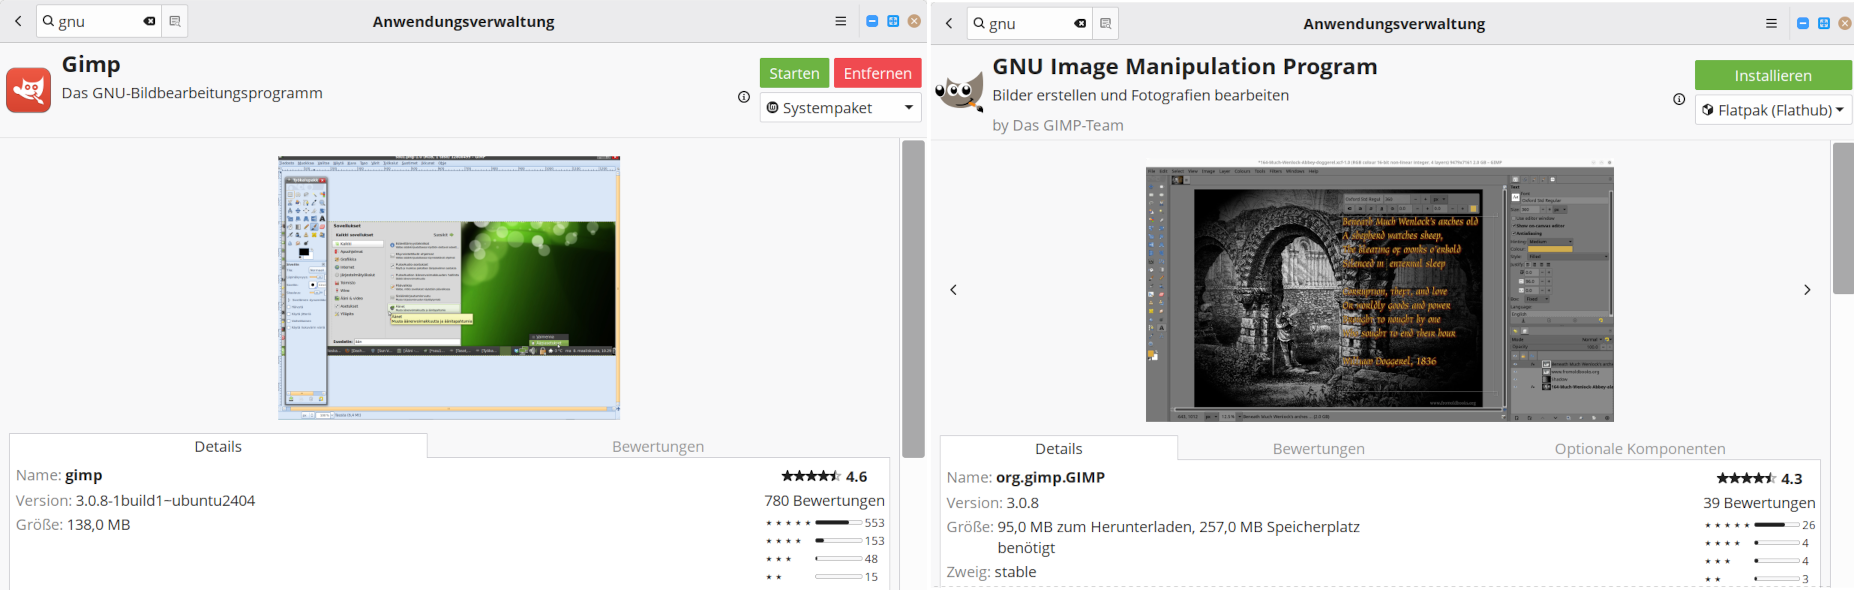This screenshot has width=1854, height=590.
Task: Open Bewertungen tab in right window
Action: coord(1319,448)
